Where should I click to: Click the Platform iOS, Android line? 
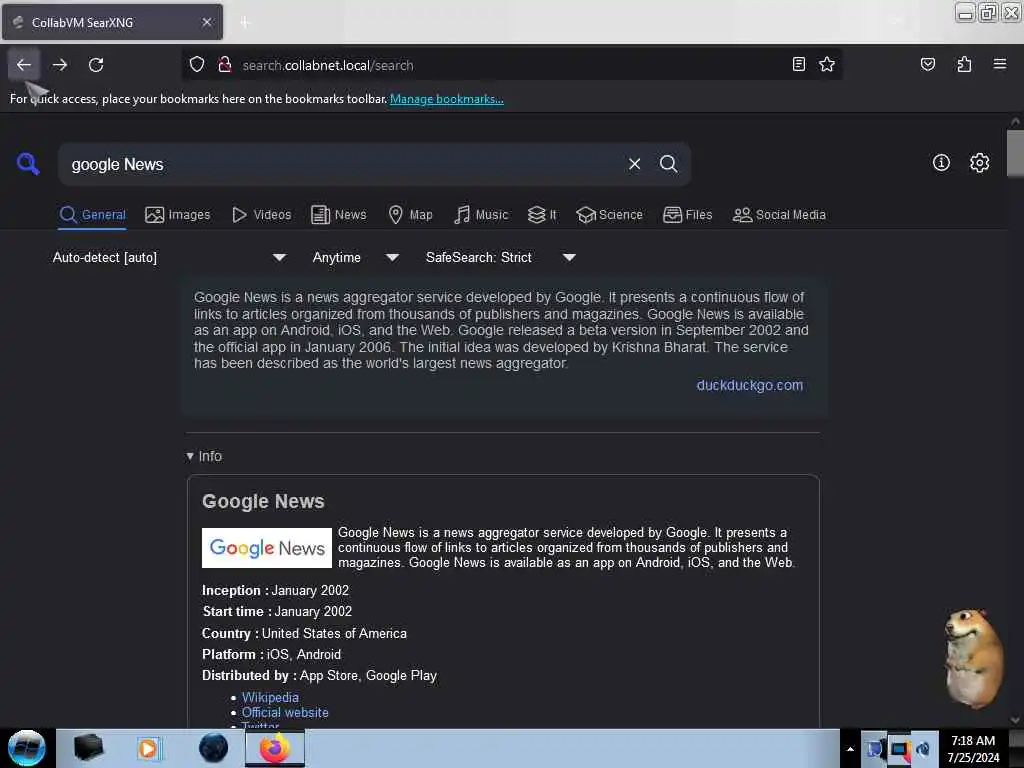[x=271, y=654]
